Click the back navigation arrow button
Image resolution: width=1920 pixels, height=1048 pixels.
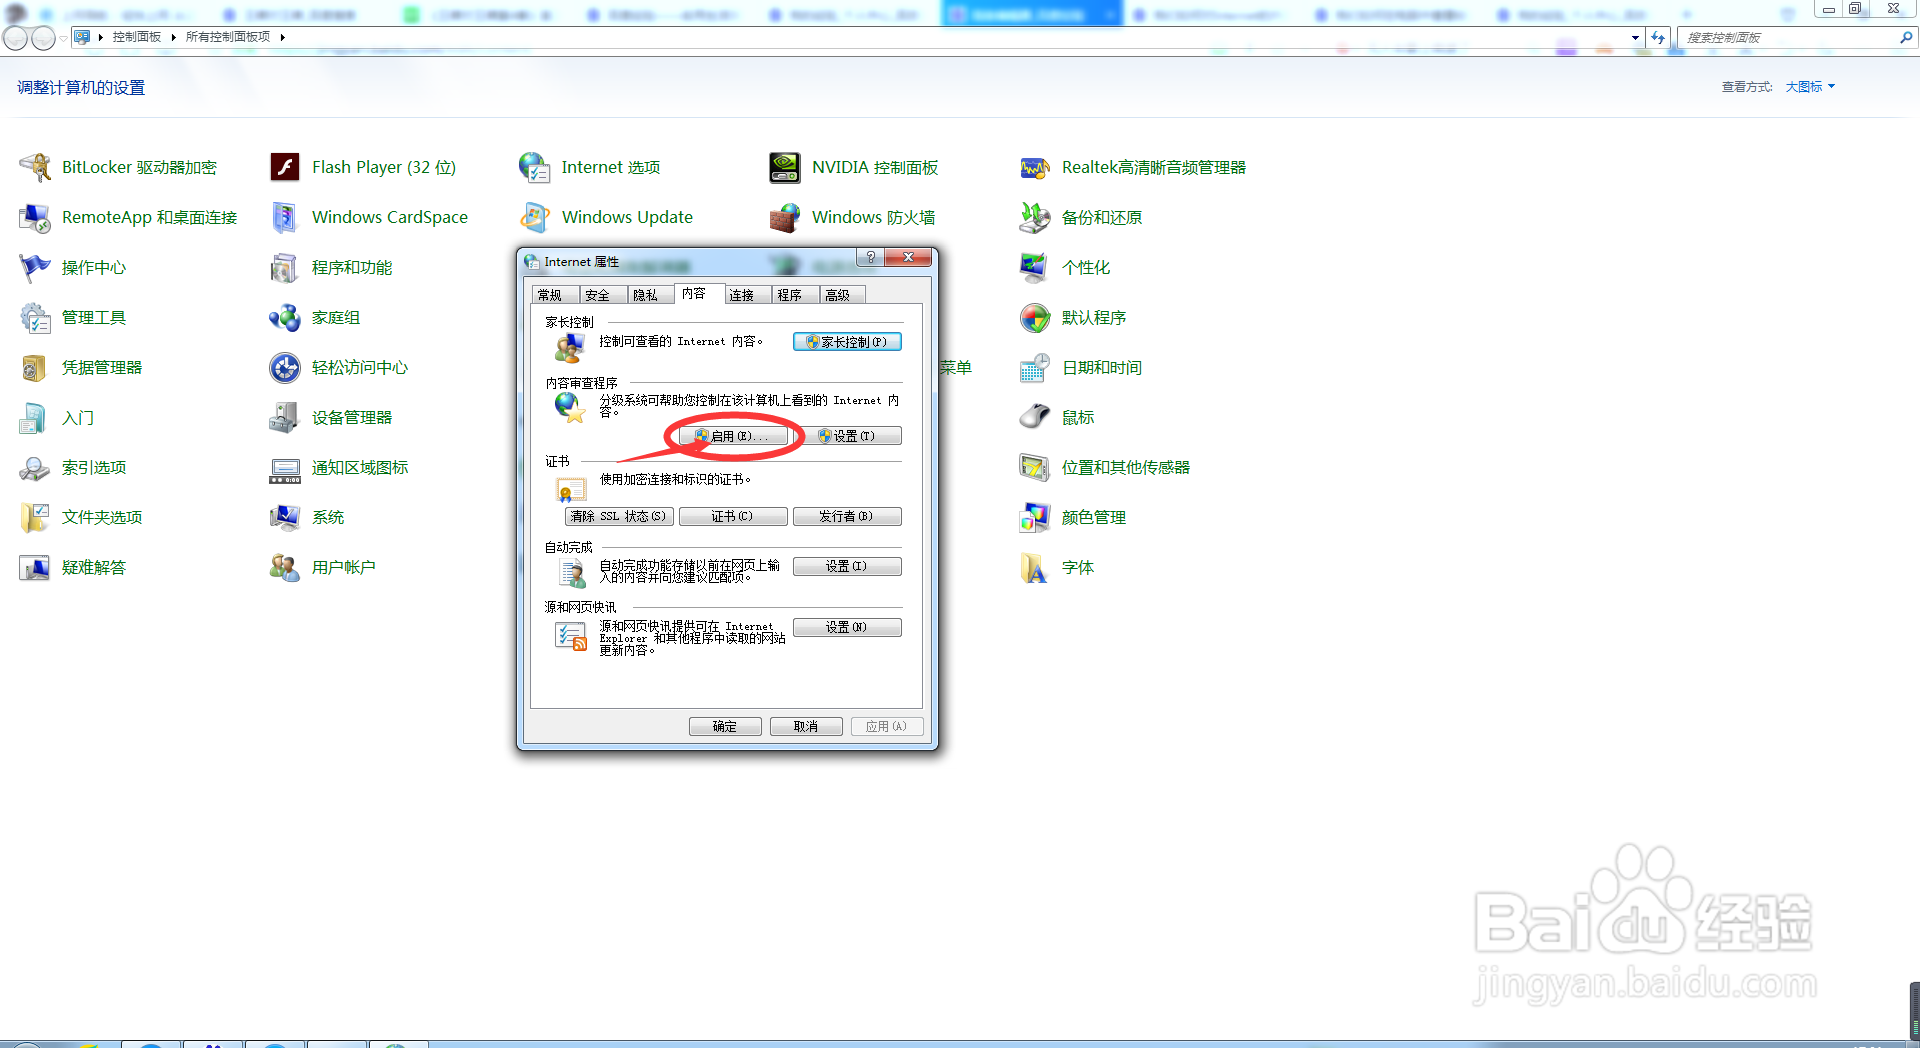pyautogui.click(x=15, y=38)
